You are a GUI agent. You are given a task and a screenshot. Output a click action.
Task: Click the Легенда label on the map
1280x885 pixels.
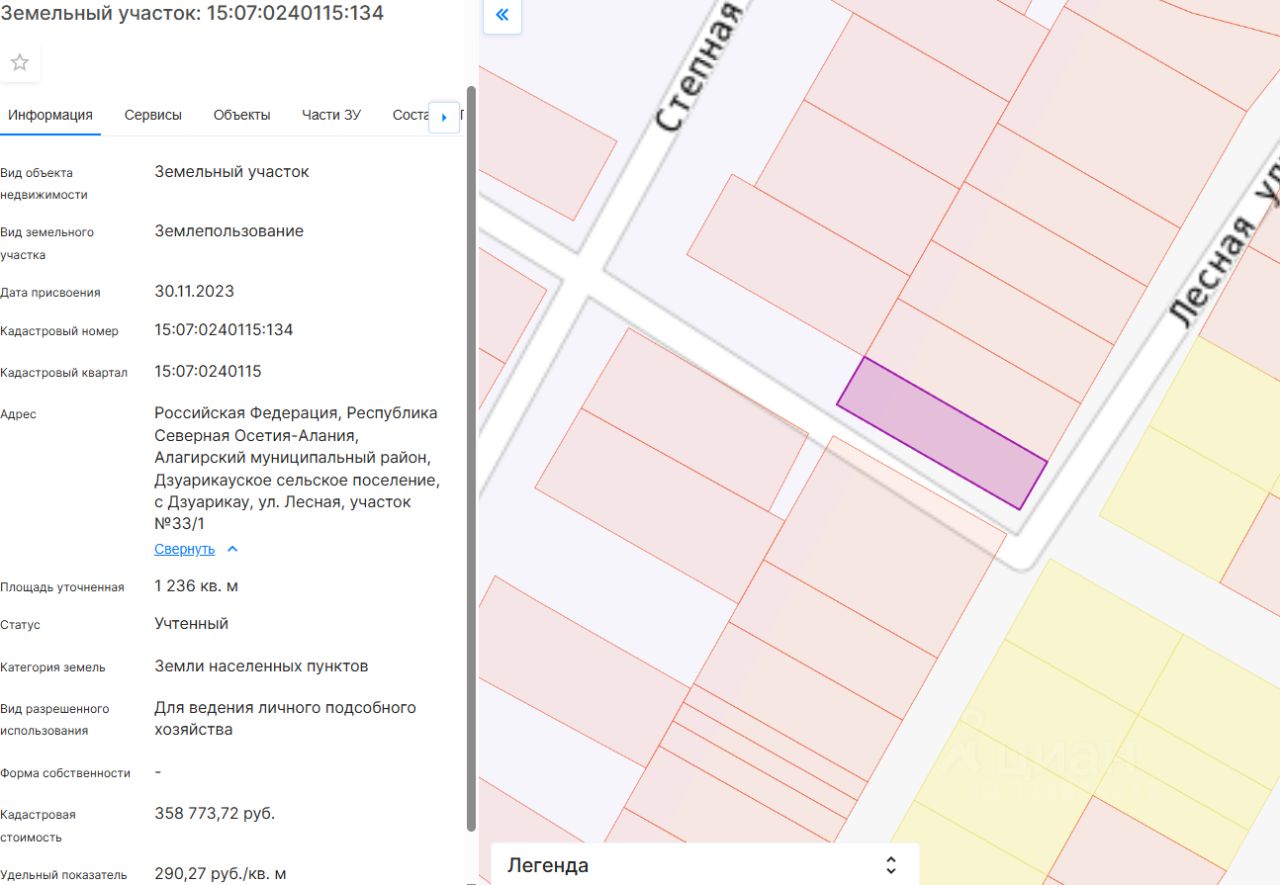coord(548,865)
